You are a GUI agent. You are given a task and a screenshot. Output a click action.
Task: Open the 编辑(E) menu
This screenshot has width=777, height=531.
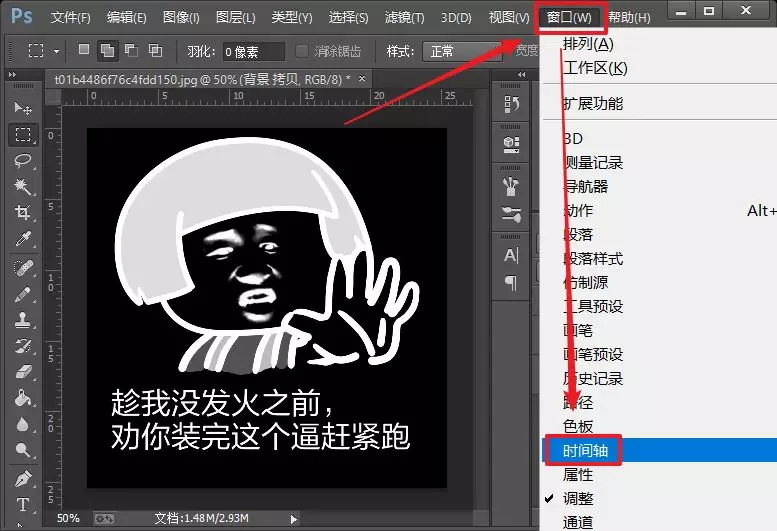pyautogui.click(x=126, y=18)
